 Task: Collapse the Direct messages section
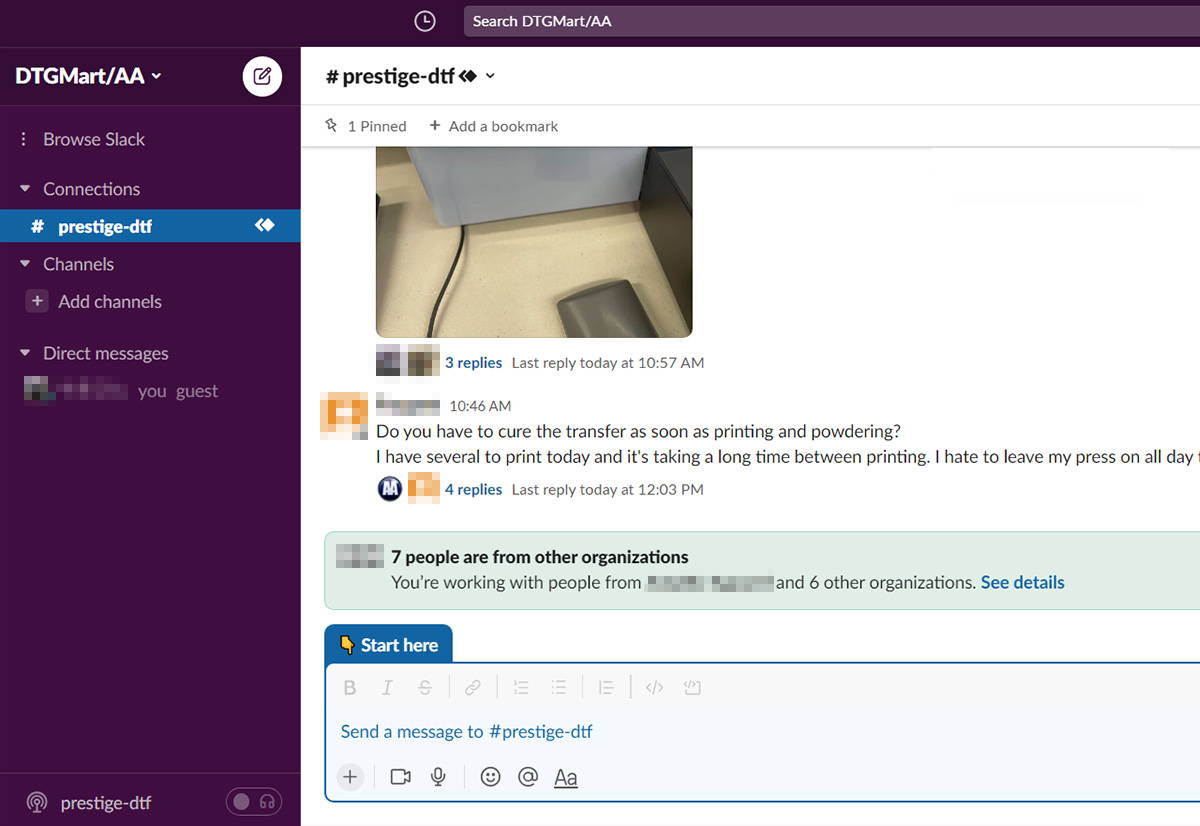click(x=26, y=353)
